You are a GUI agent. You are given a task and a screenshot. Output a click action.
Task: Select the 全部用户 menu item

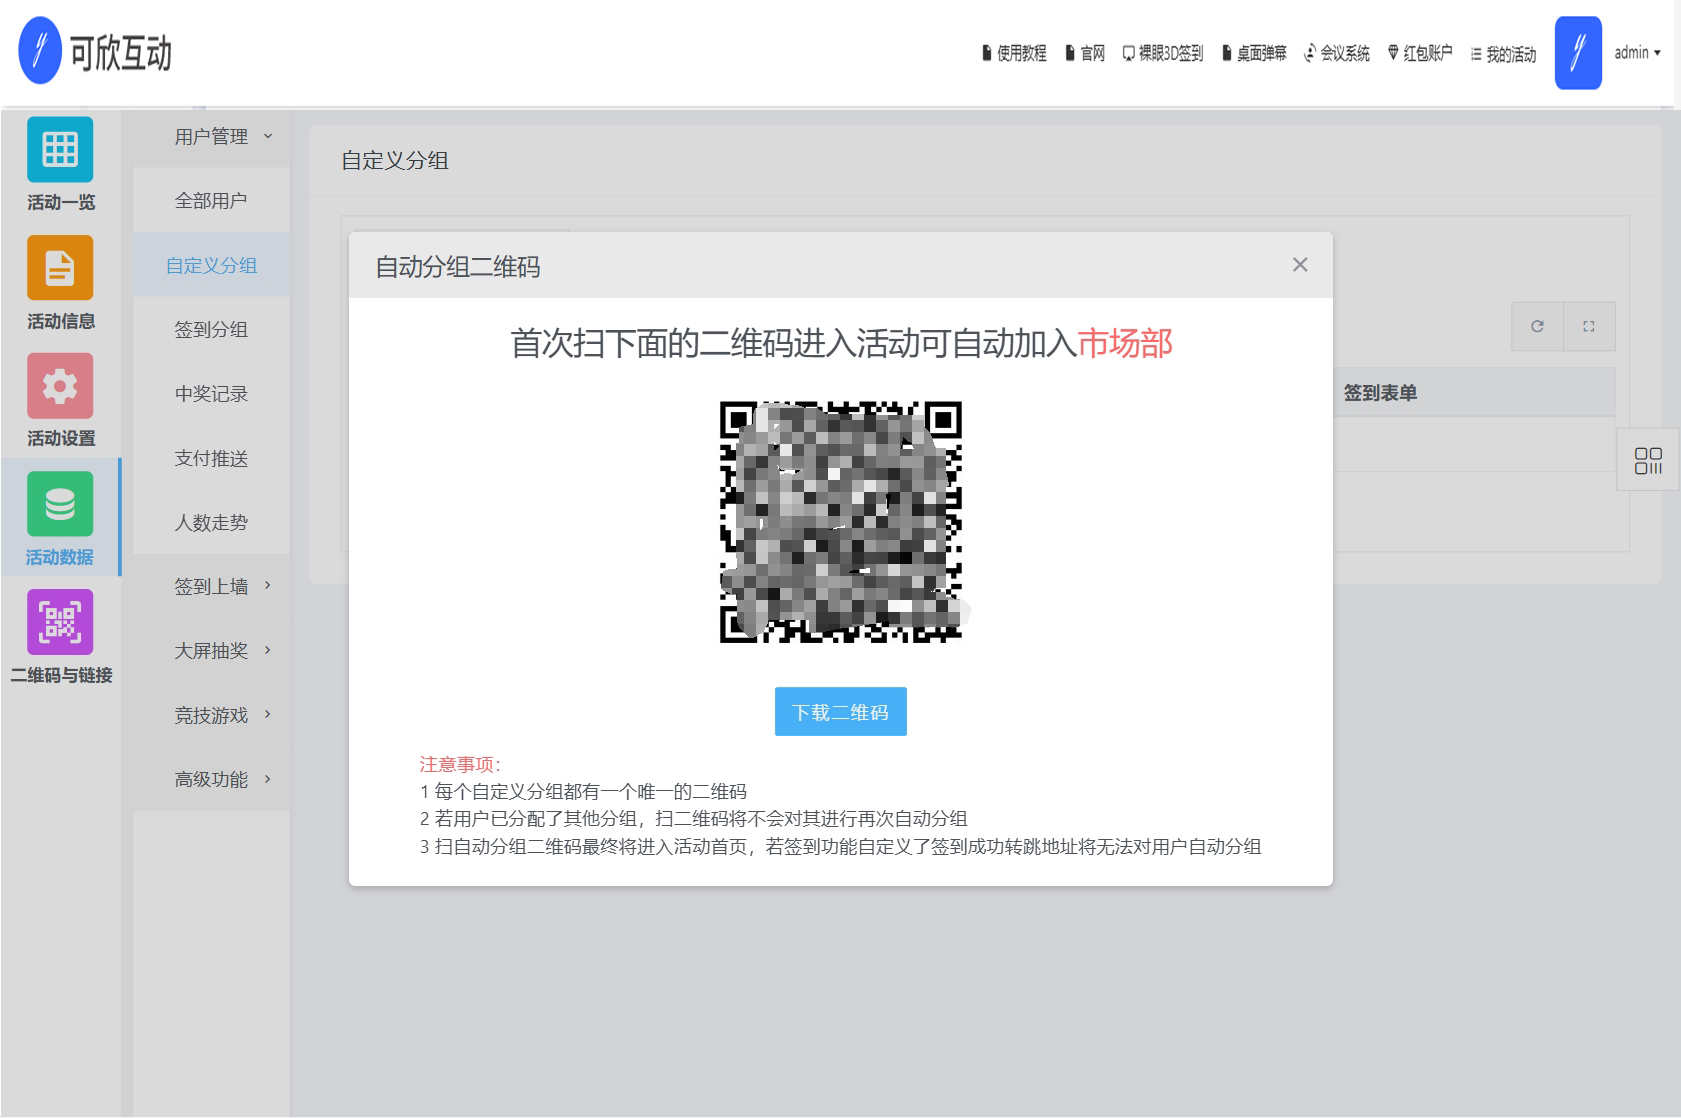coord(211,201)
